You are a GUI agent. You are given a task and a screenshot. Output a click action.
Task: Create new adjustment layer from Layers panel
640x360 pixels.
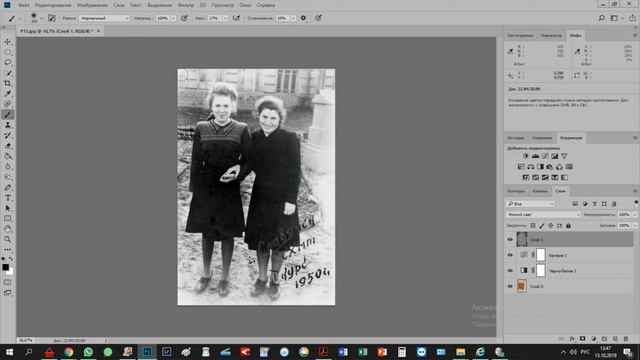pos(593,339)
